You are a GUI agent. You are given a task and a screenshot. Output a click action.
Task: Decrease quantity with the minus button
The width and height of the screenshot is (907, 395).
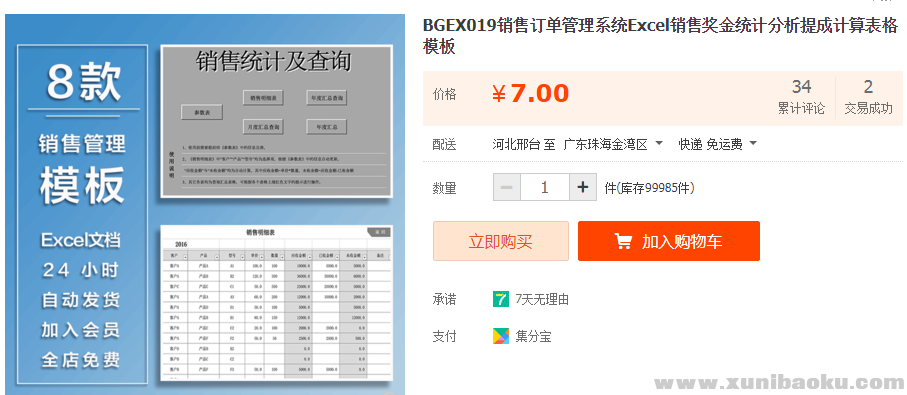click(x=507, y=187)
